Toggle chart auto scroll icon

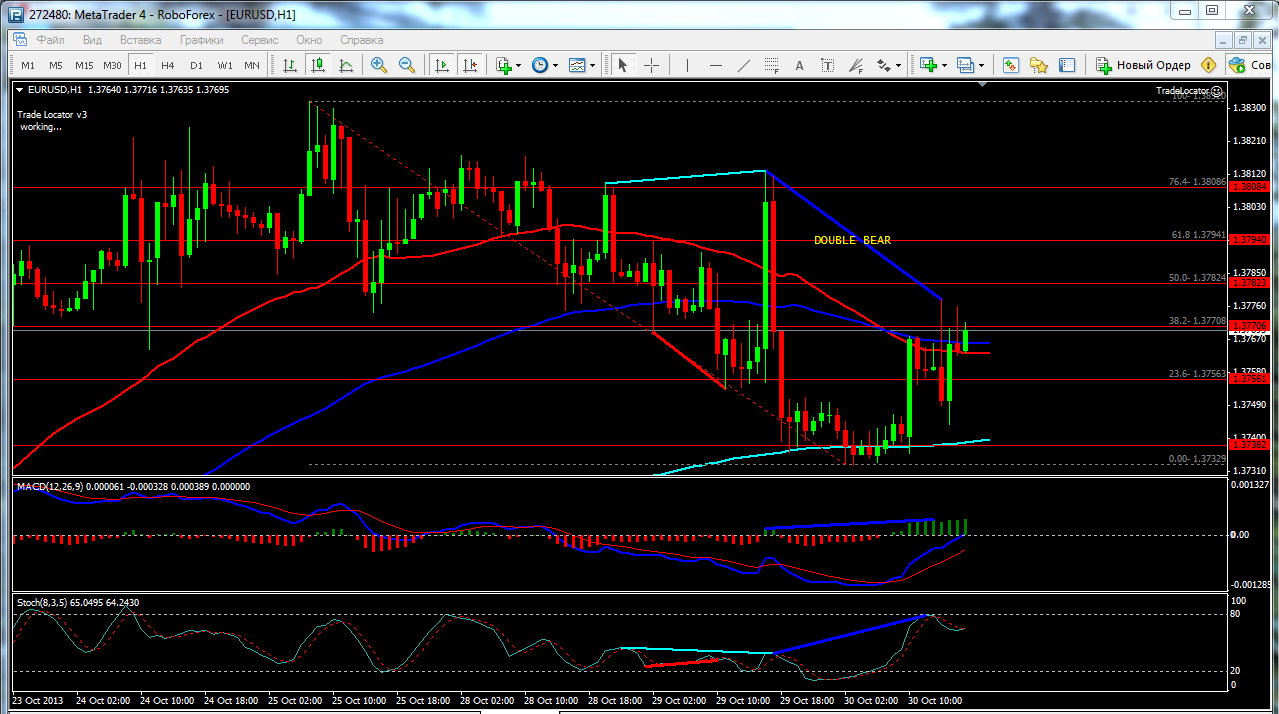coord(442,65)
